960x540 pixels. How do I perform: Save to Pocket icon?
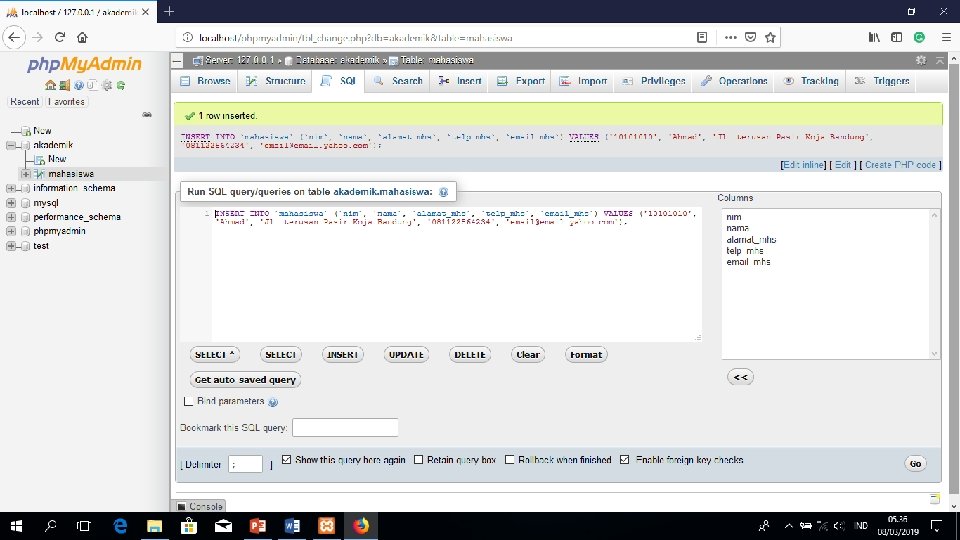tap(750, 37)
